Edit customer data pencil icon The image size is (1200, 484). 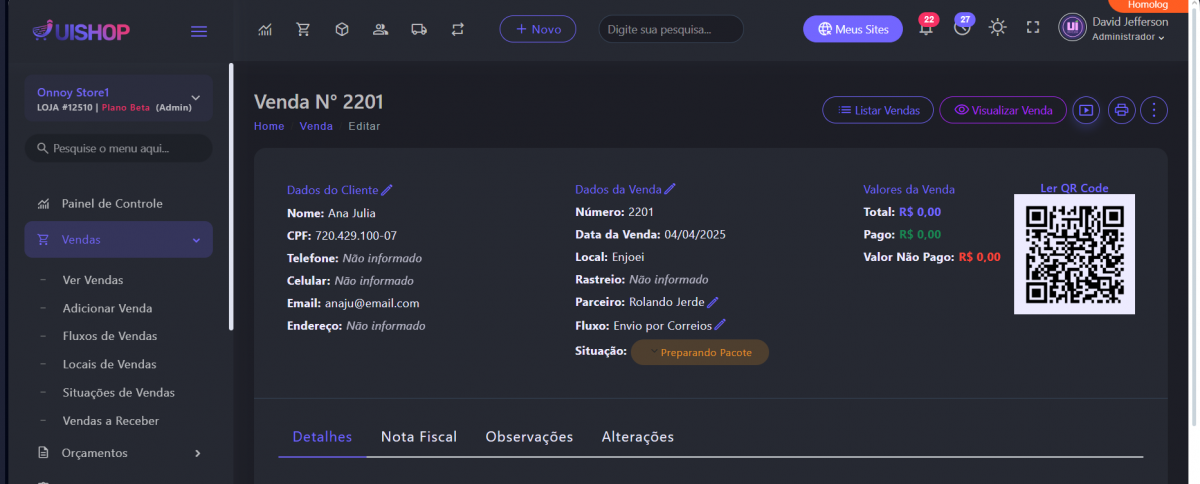coord(387,190)
